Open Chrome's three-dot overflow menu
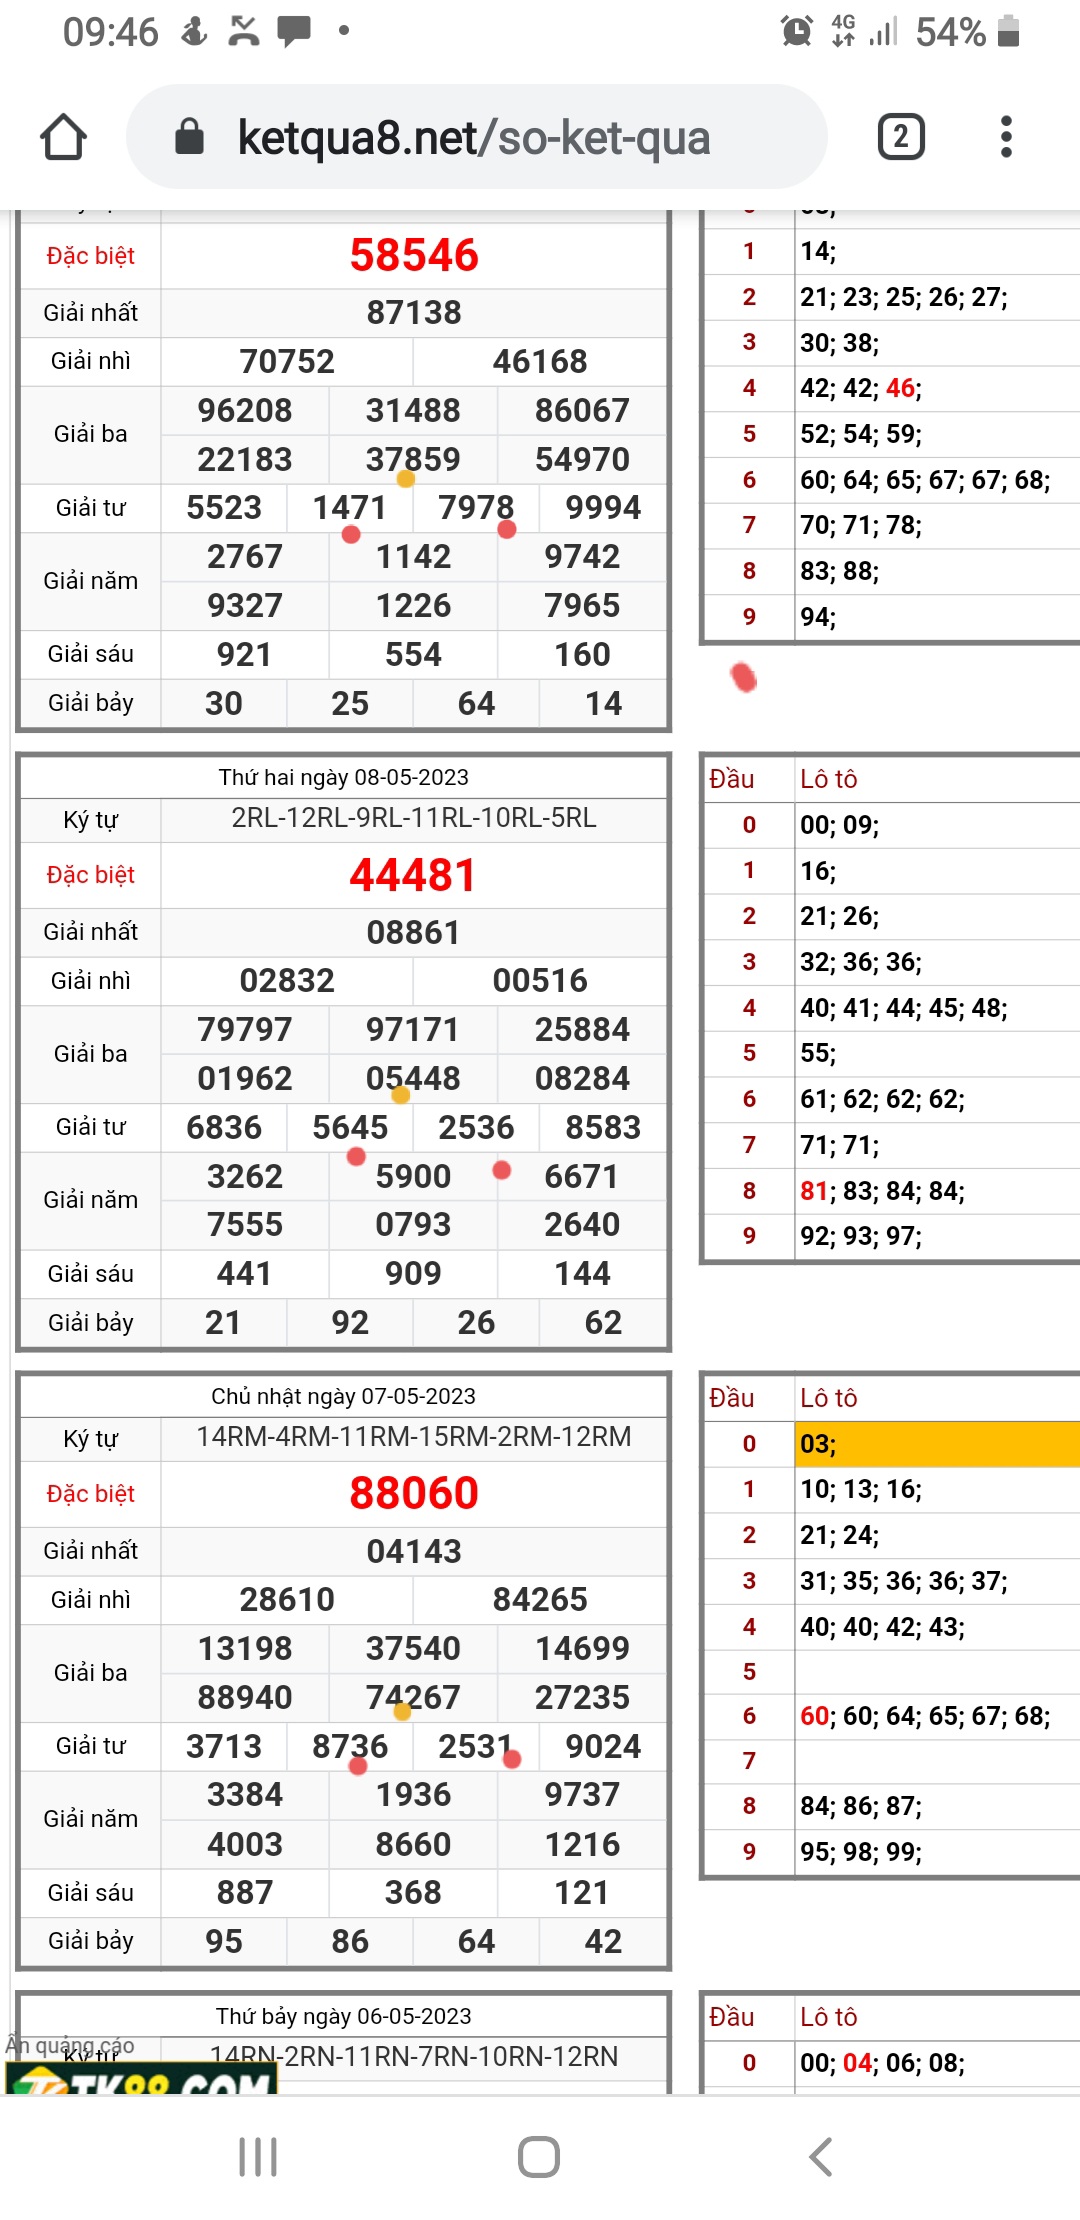The height and width of the screenshot is (2220, 1080). (1006, 137)
